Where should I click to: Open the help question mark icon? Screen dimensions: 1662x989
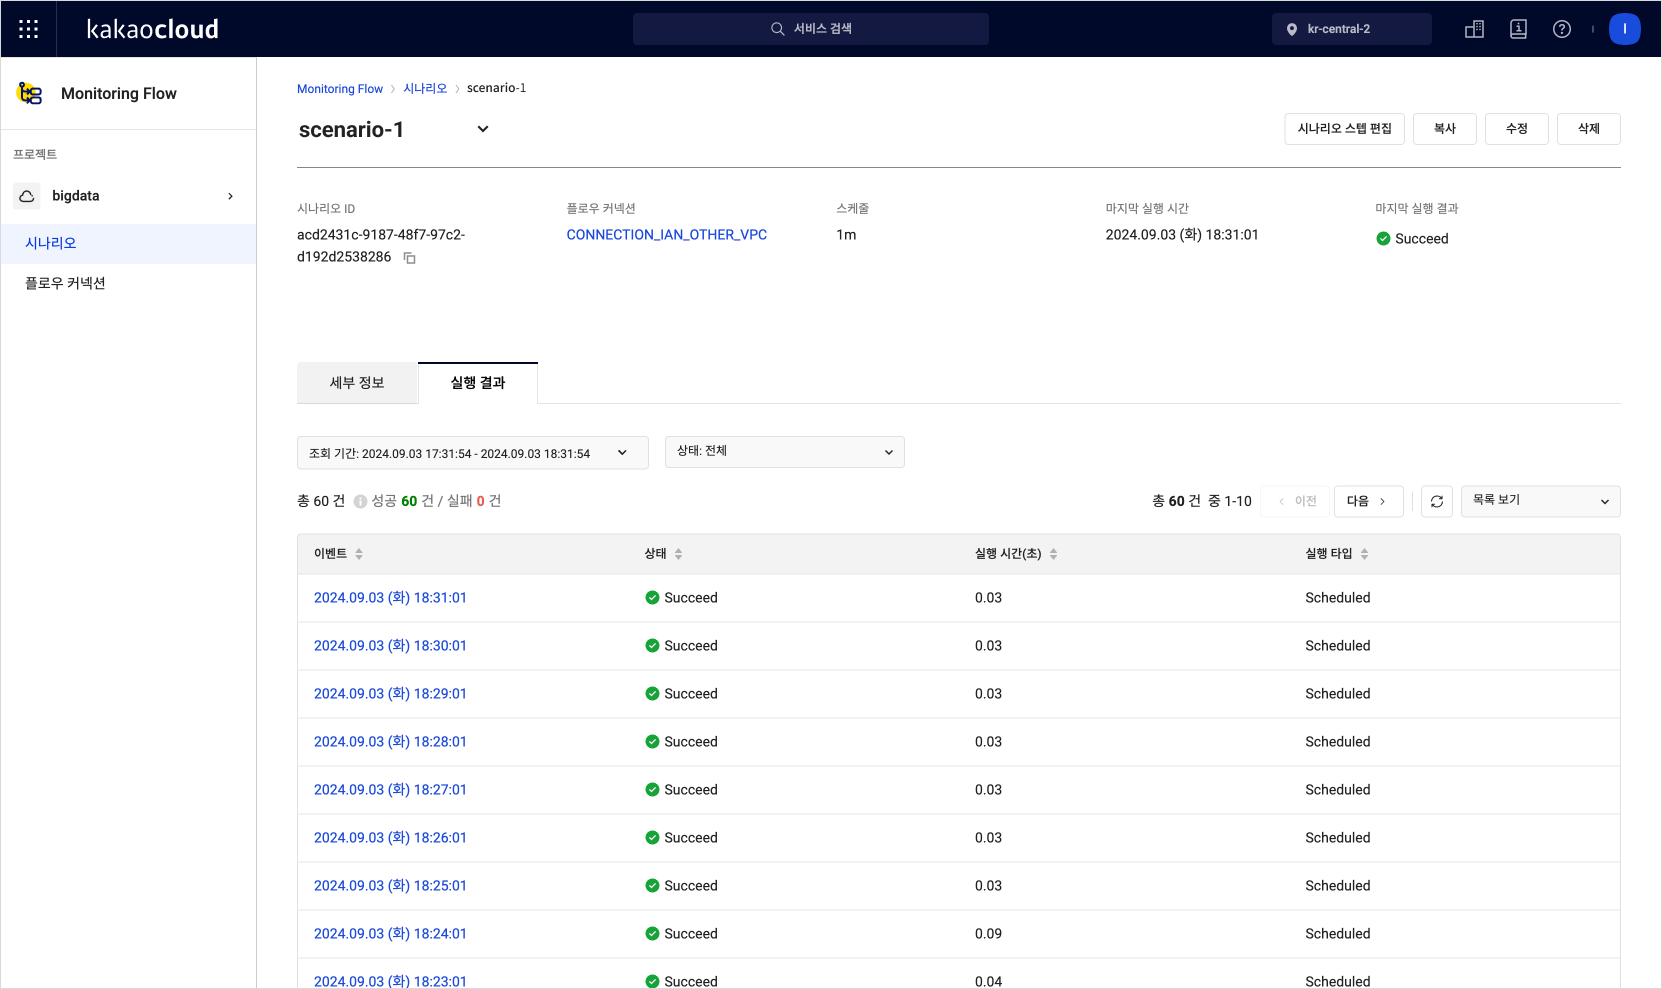click(x=1562, y=29)
